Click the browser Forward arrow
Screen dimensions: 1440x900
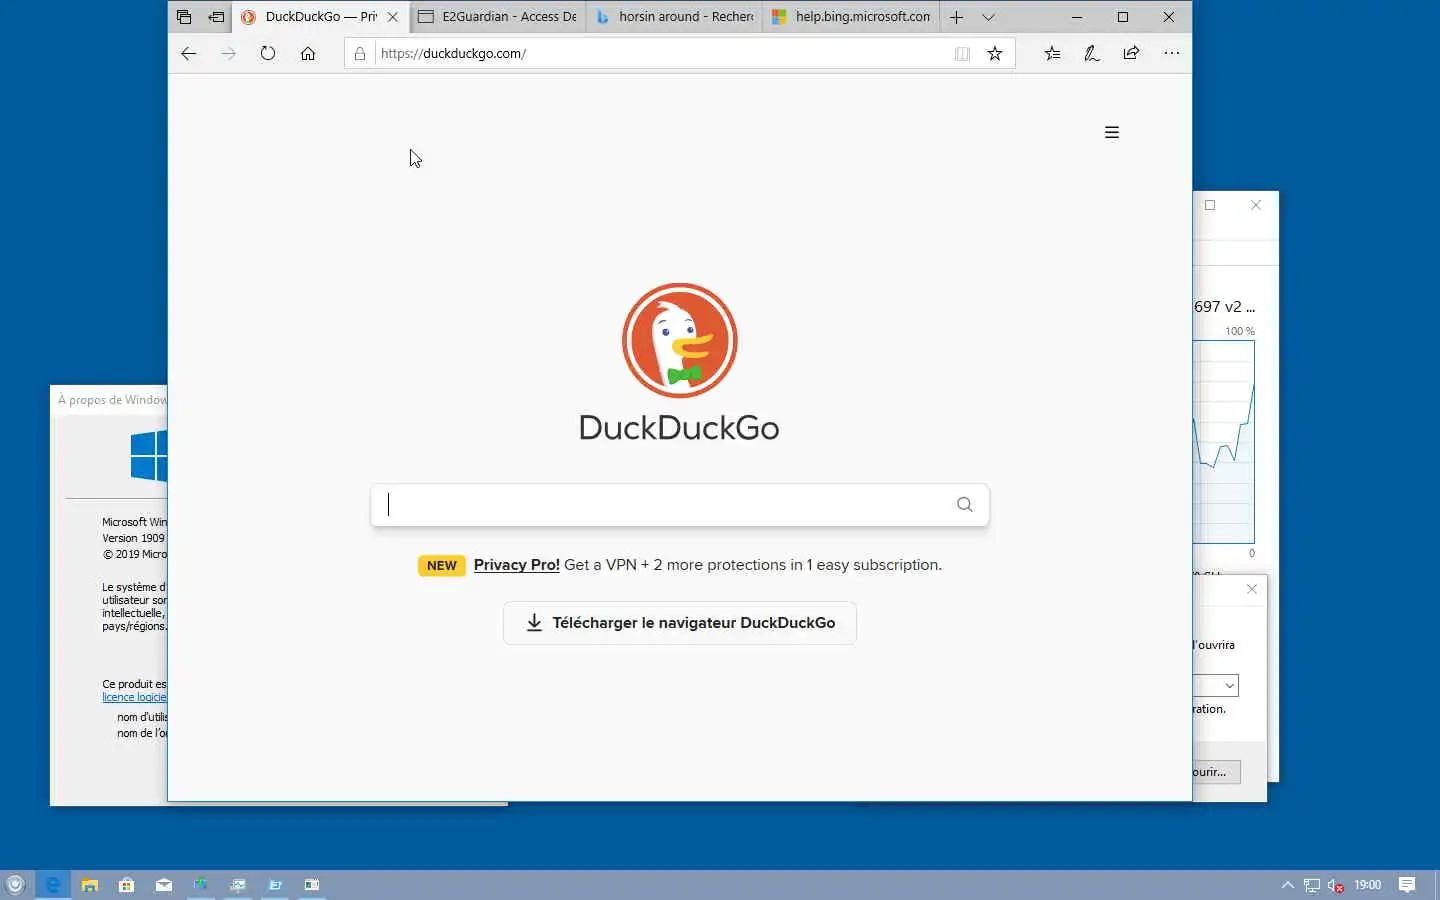(228, 54)
